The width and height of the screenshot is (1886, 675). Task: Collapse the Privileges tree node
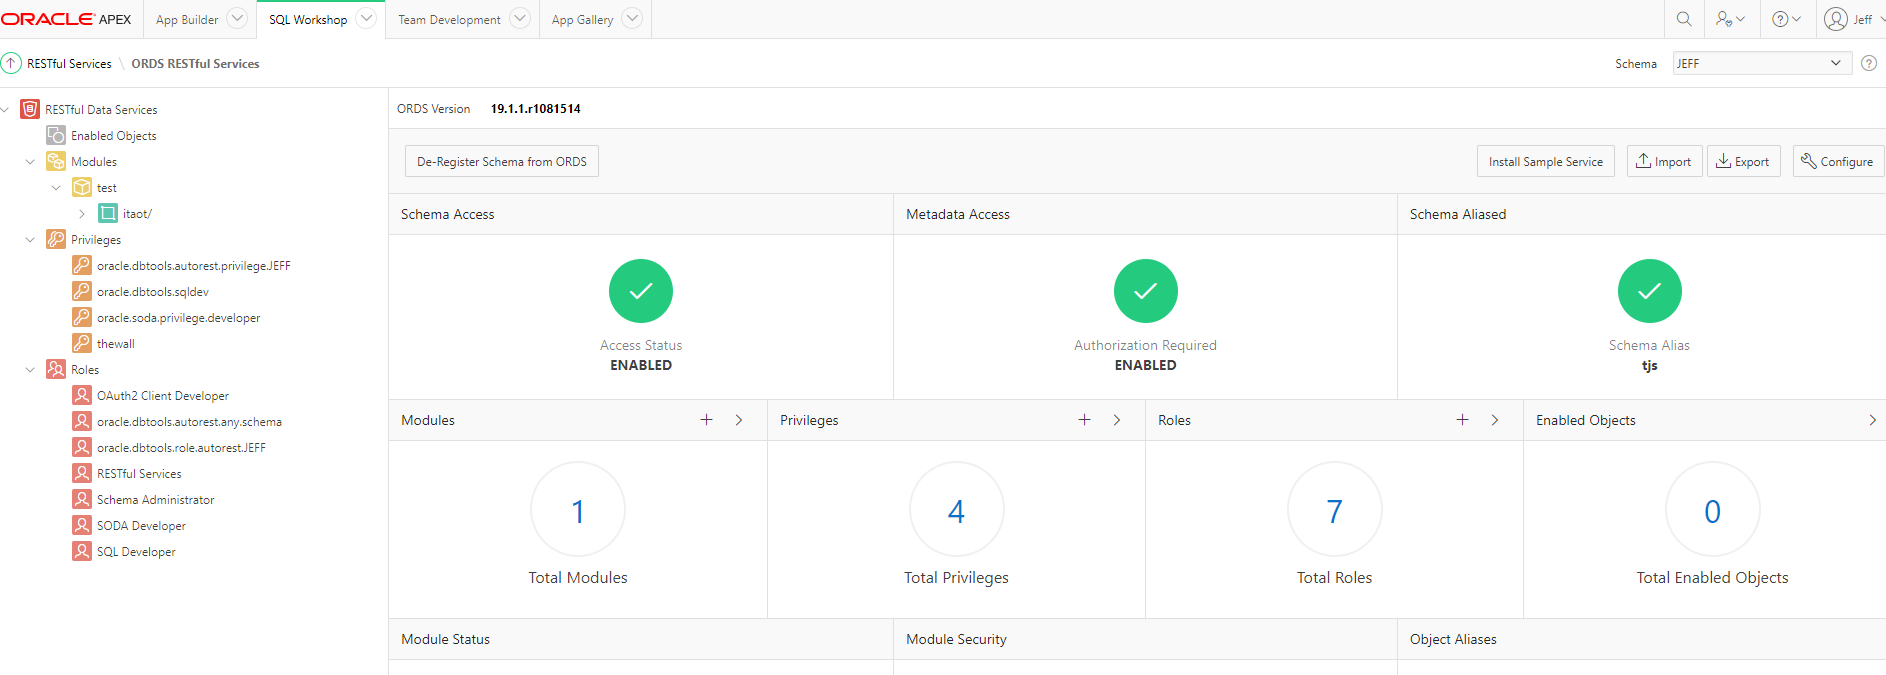[x=30, y=240]
